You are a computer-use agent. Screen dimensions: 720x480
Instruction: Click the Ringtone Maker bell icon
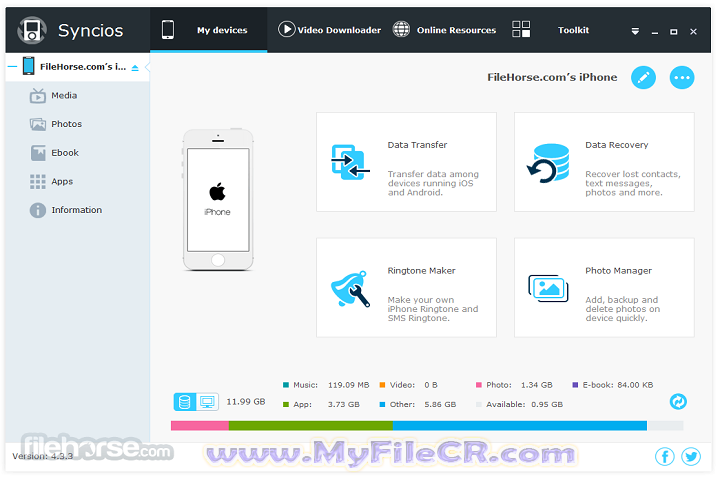[x=350, y=289]
